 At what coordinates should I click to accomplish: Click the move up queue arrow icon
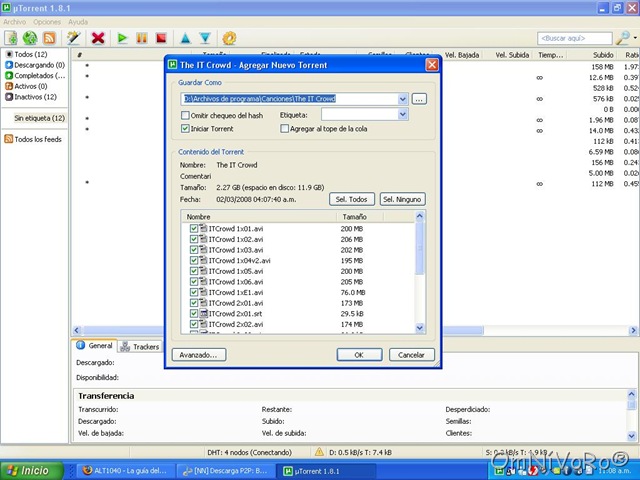(185, 38)
